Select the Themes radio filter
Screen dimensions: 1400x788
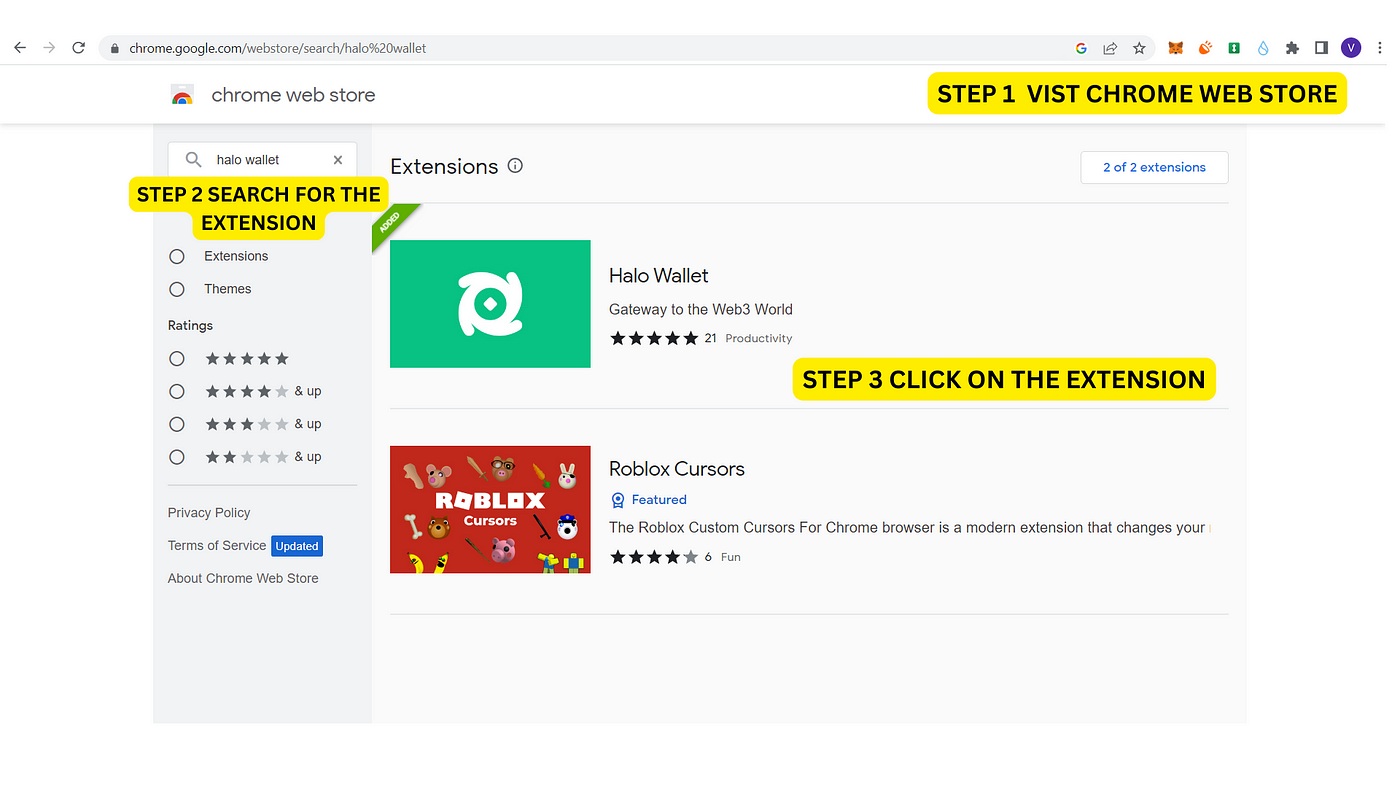(x=177, y=289)
